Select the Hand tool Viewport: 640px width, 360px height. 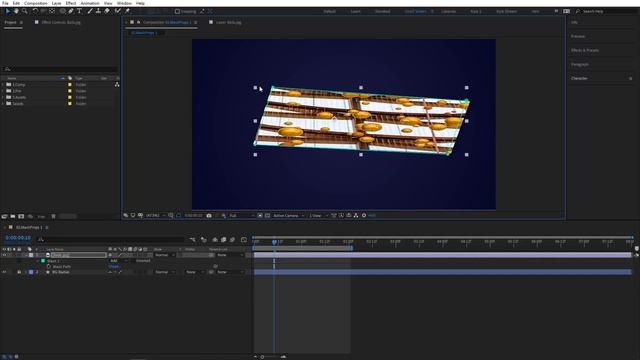(x=16, y=11)
